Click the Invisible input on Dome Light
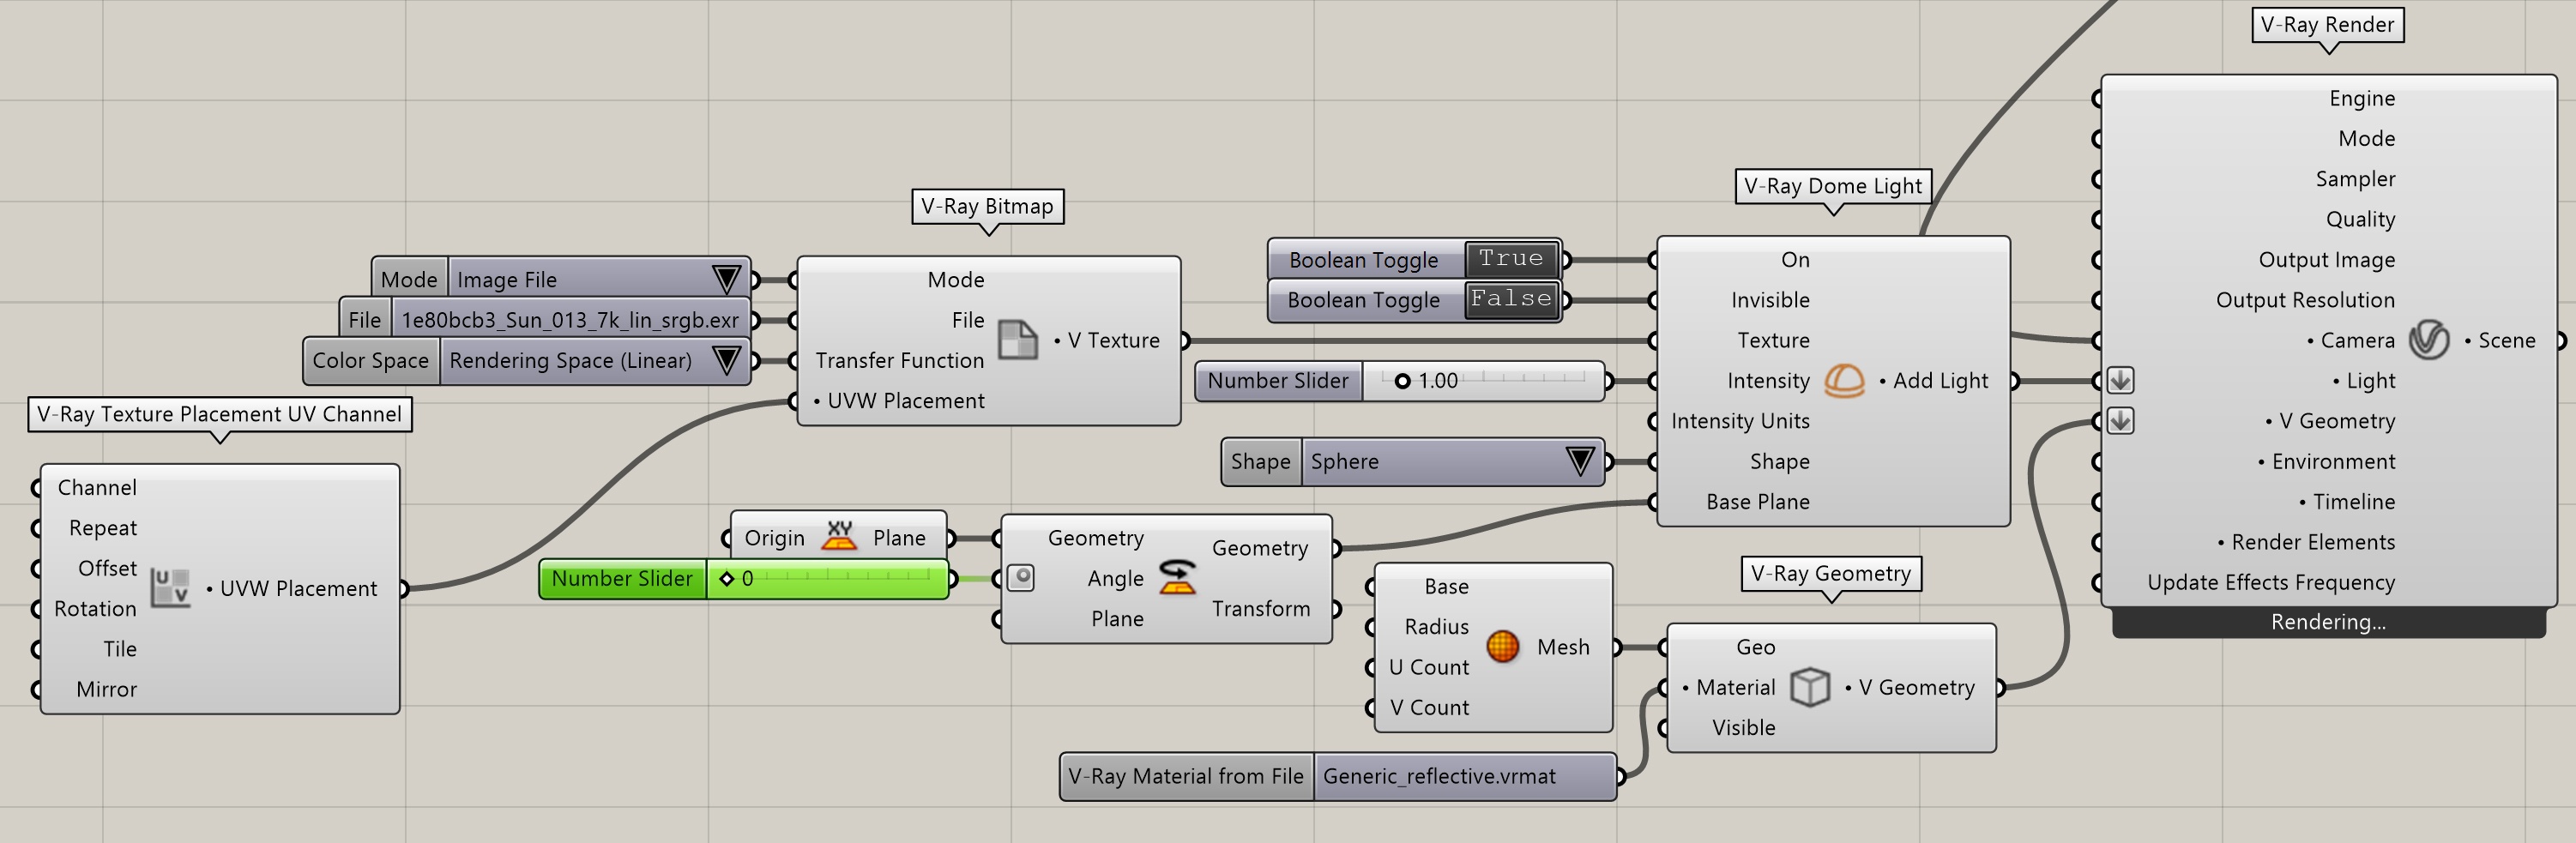 click(1770, 300)
